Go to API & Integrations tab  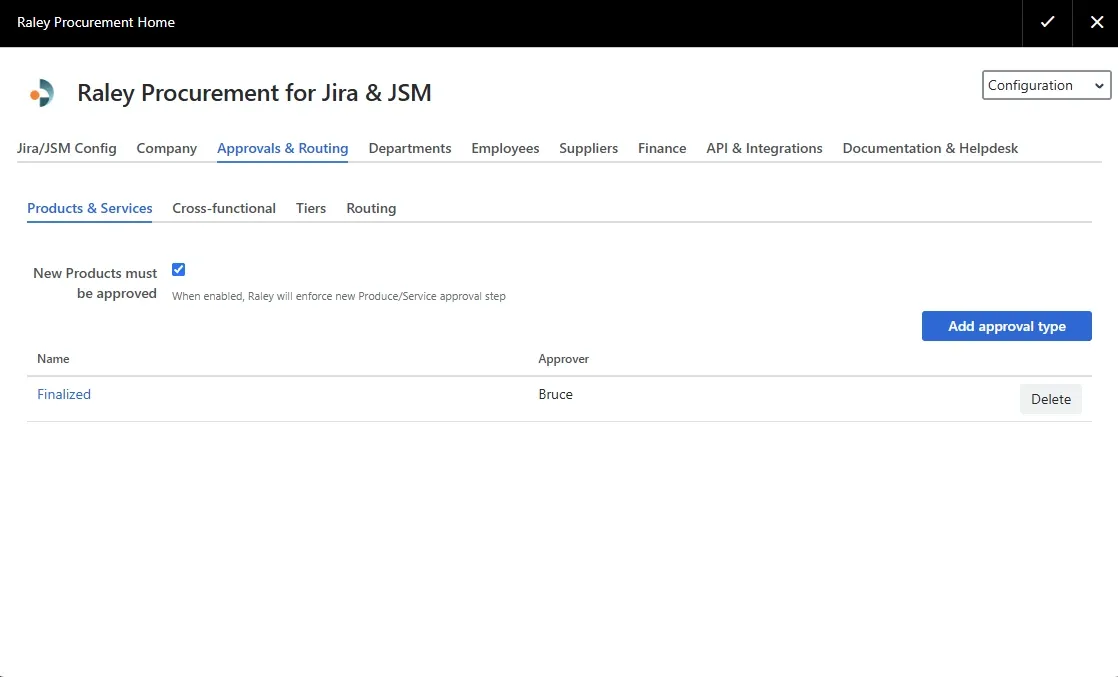point(764,148)
